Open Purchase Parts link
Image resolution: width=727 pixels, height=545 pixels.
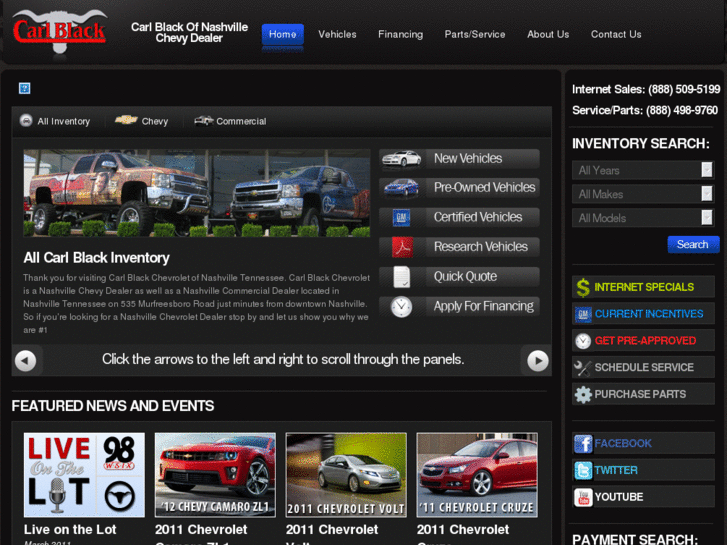click(x=644, y=395)
